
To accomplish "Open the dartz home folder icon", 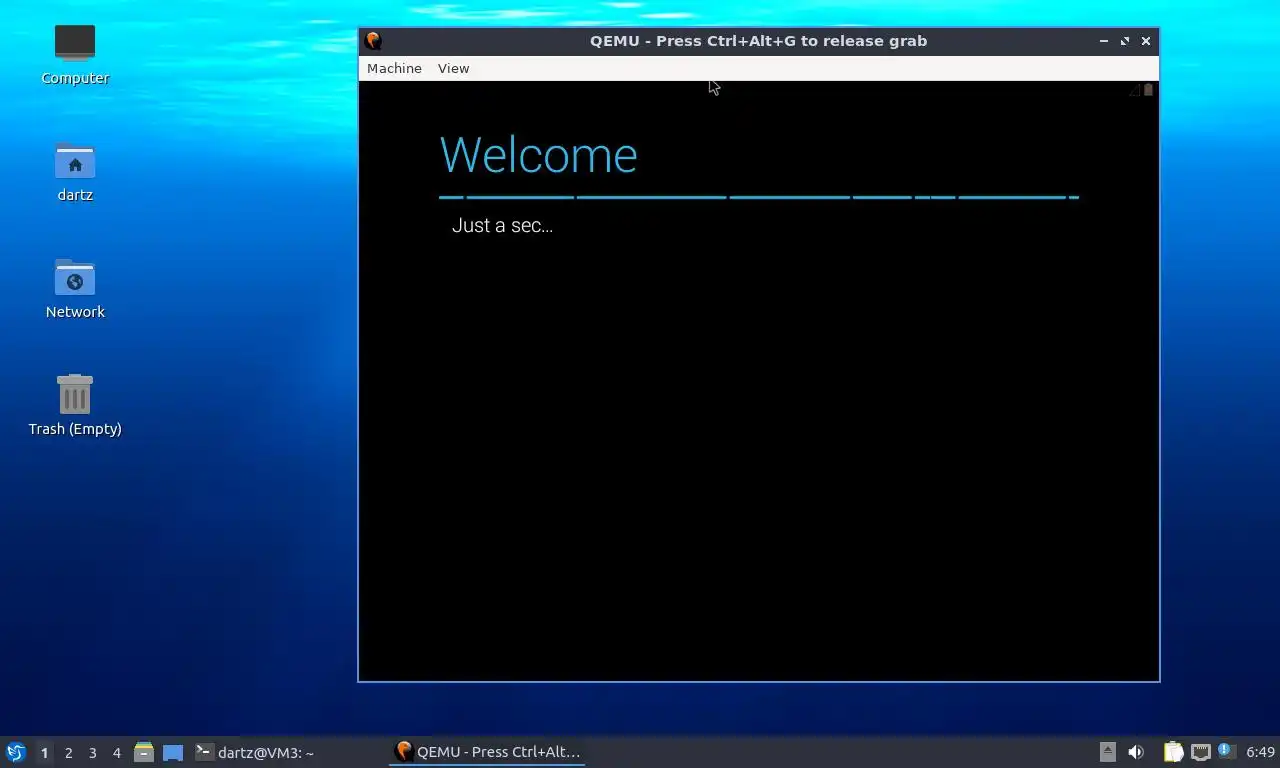I will (75, 172).
